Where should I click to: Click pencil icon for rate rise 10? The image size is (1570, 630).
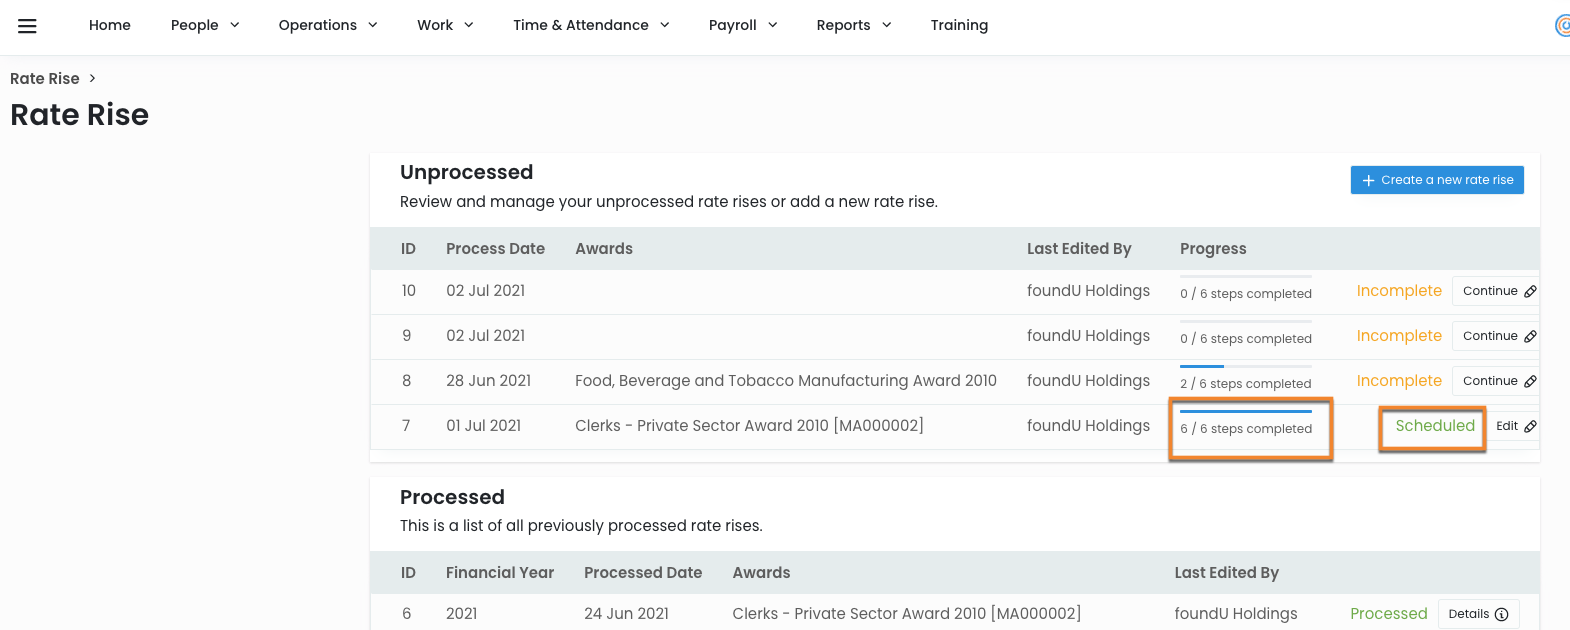coord(1530,292)
